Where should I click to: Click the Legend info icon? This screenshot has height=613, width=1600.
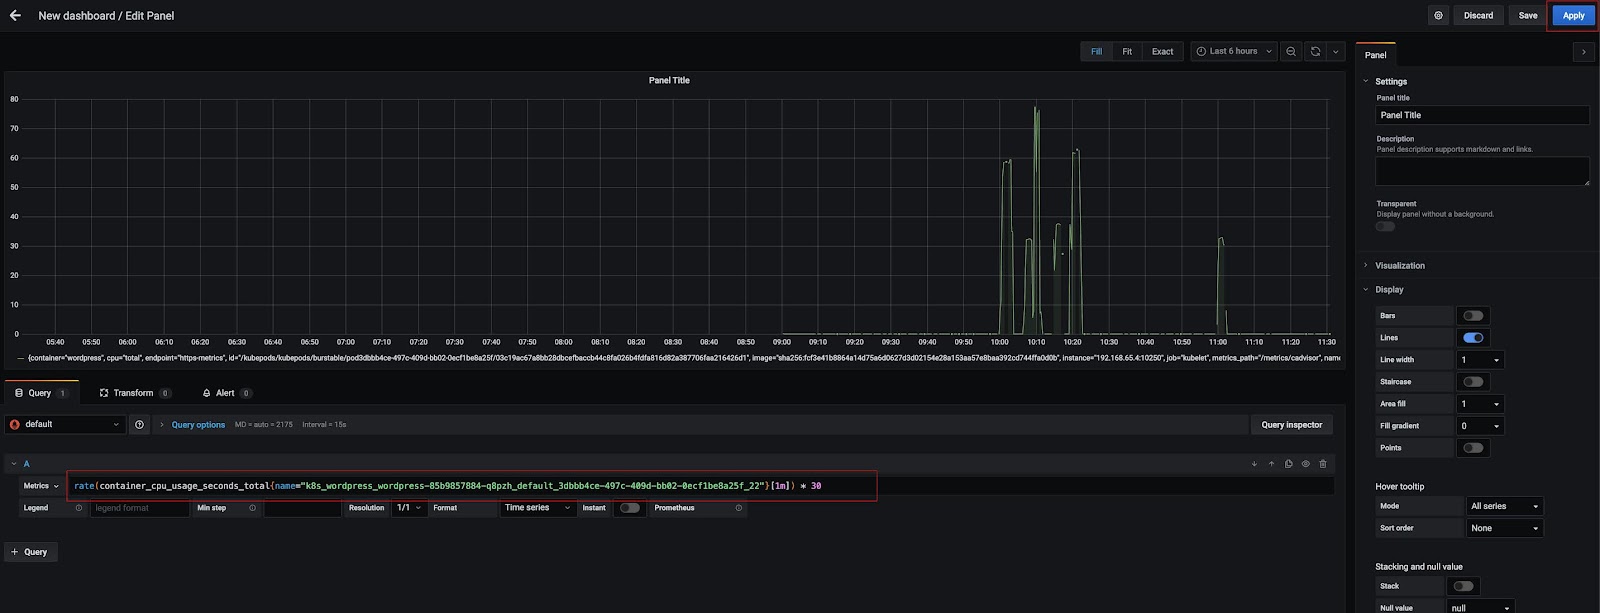[x=79, y=508]
